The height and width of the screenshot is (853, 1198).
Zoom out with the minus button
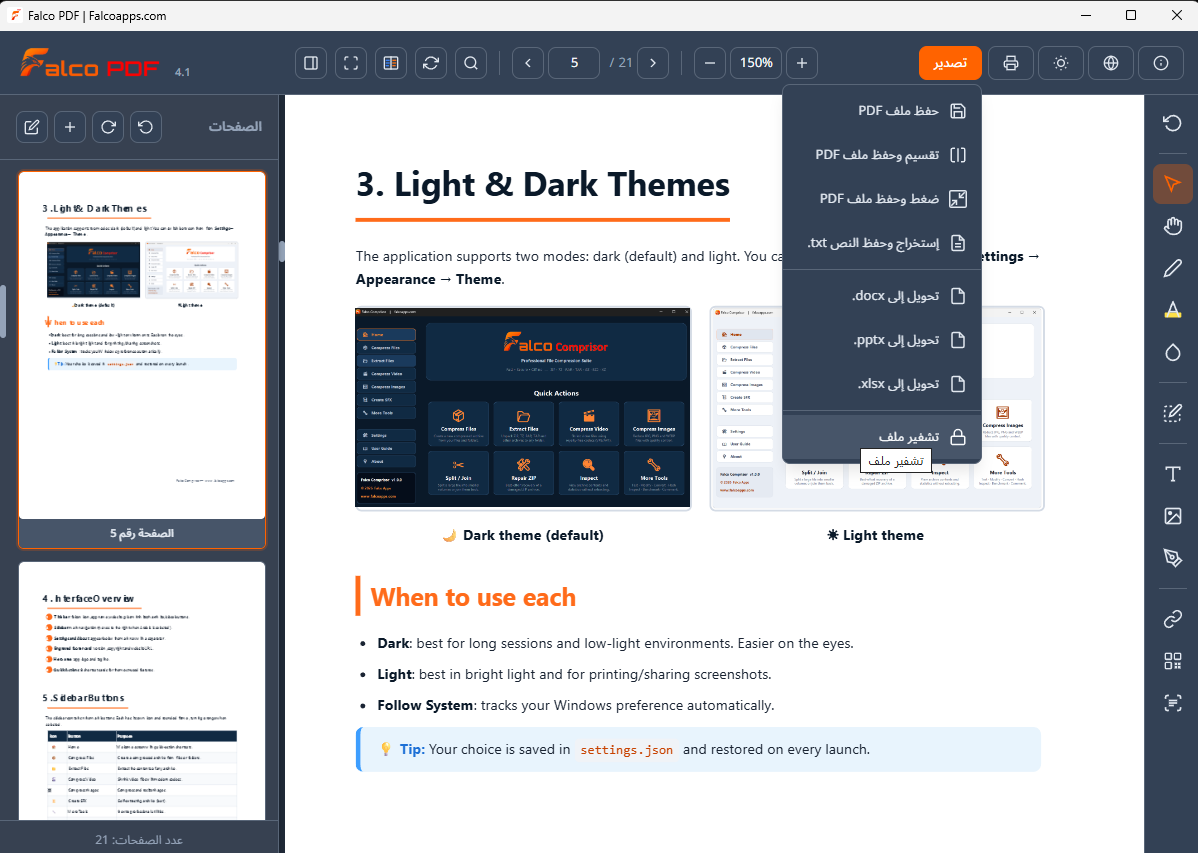point(710,63)
